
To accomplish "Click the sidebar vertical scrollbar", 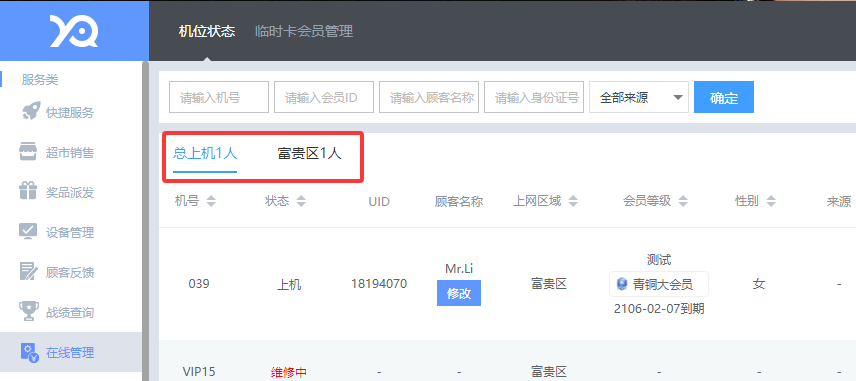I will [145, 221].
